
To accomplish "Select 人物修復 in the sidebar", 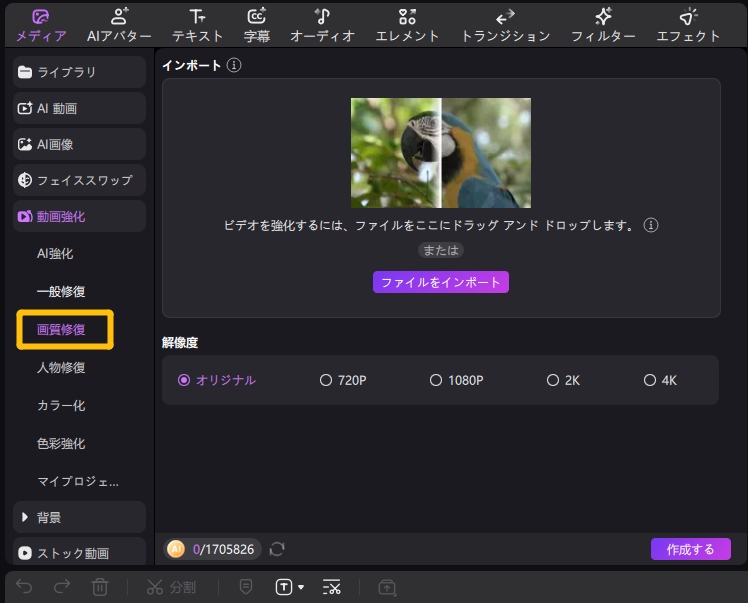I will tap(61, 368).
